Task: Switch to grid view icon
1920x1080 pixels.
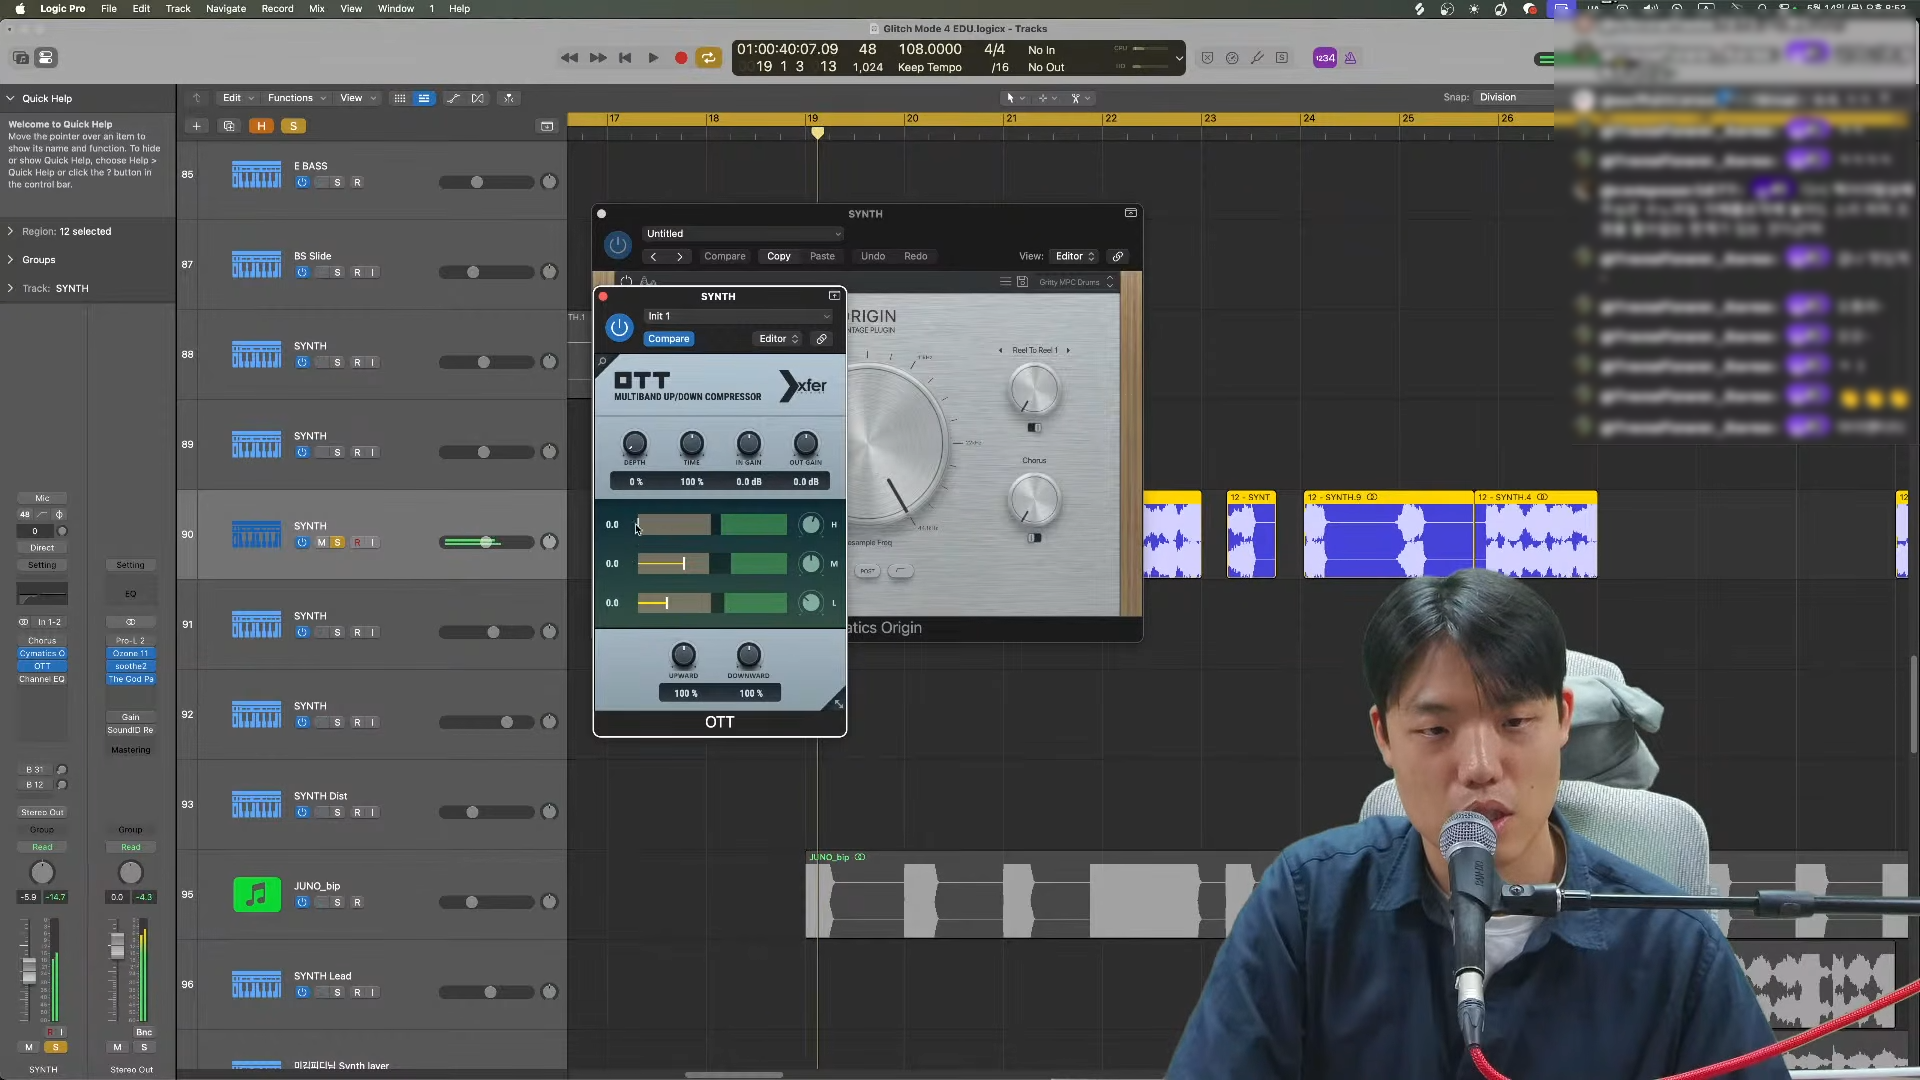Action: [x=400, y=98]
